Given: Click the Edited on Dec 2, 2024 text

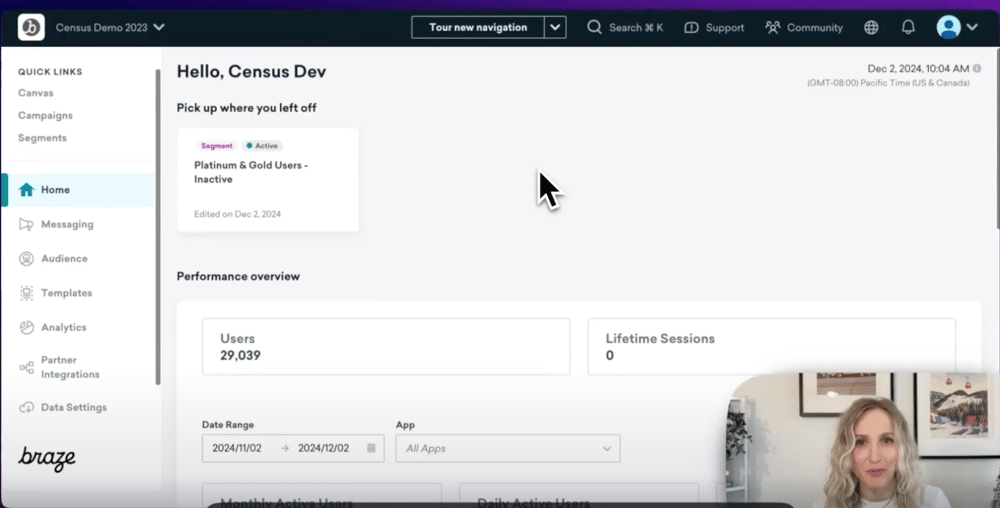Looking at the screenshot, I should 237,214.
